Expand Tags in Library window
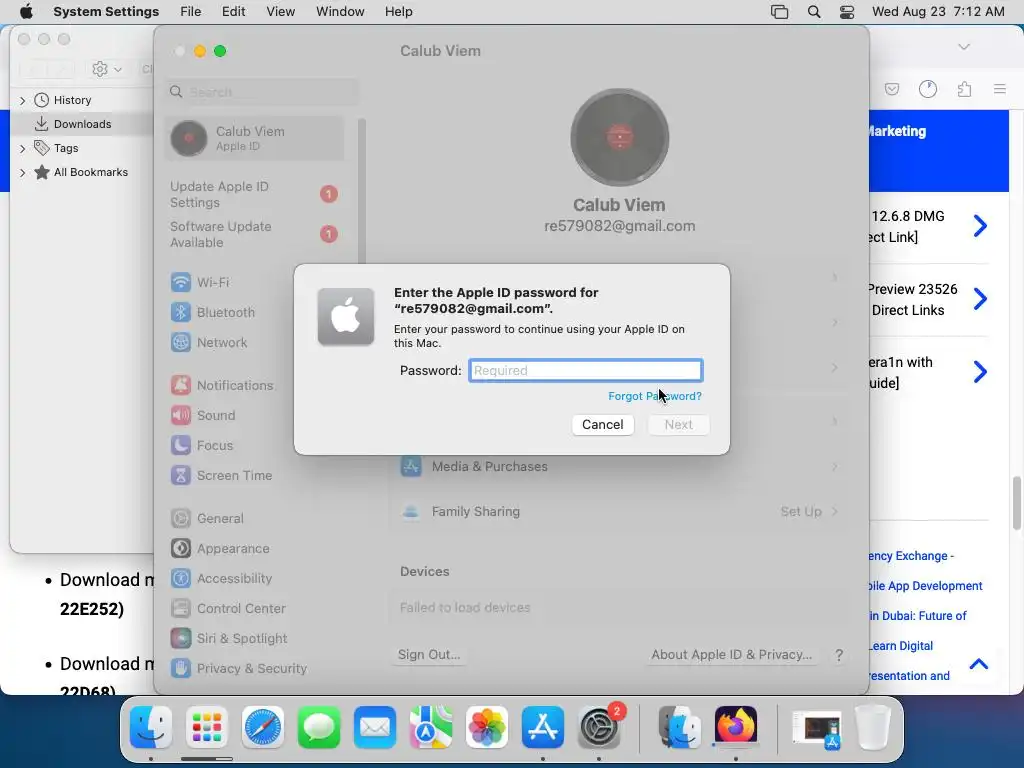 23,148
